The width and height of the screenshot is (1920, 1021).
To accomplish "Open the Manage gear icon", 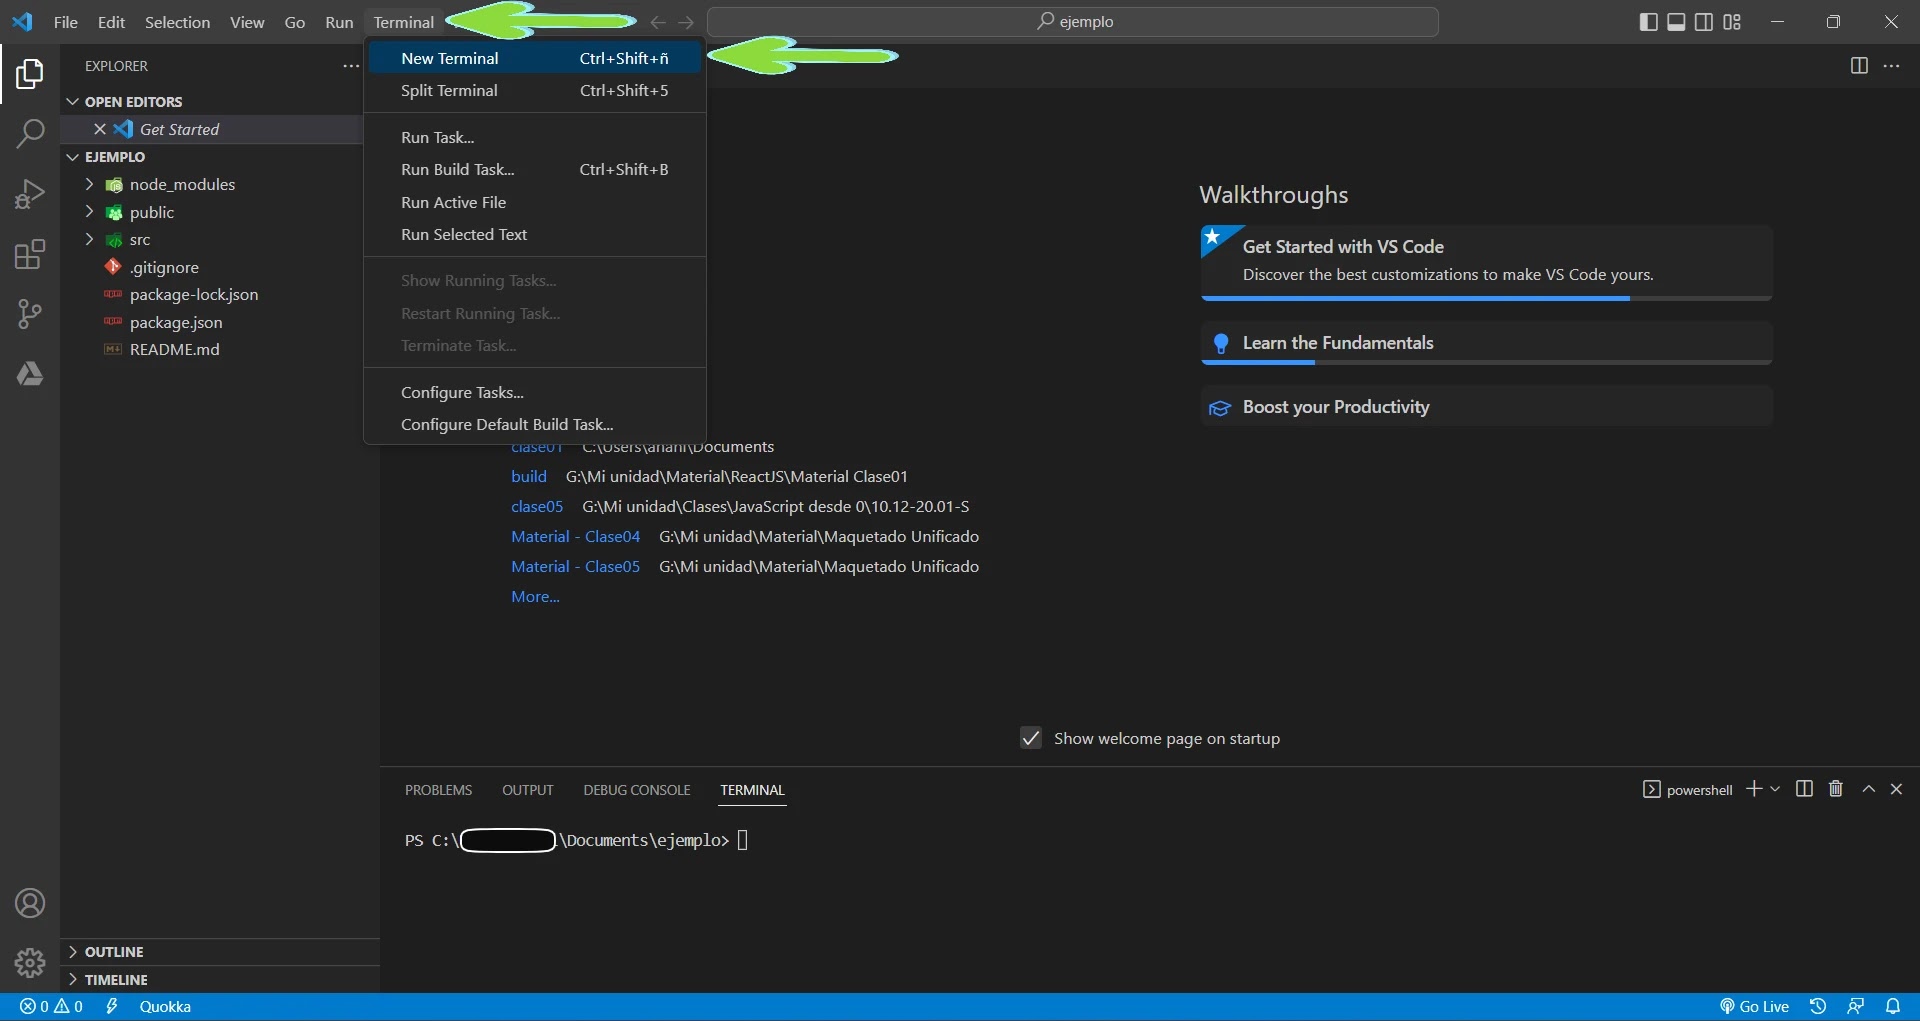I will [x=30, y=963].
